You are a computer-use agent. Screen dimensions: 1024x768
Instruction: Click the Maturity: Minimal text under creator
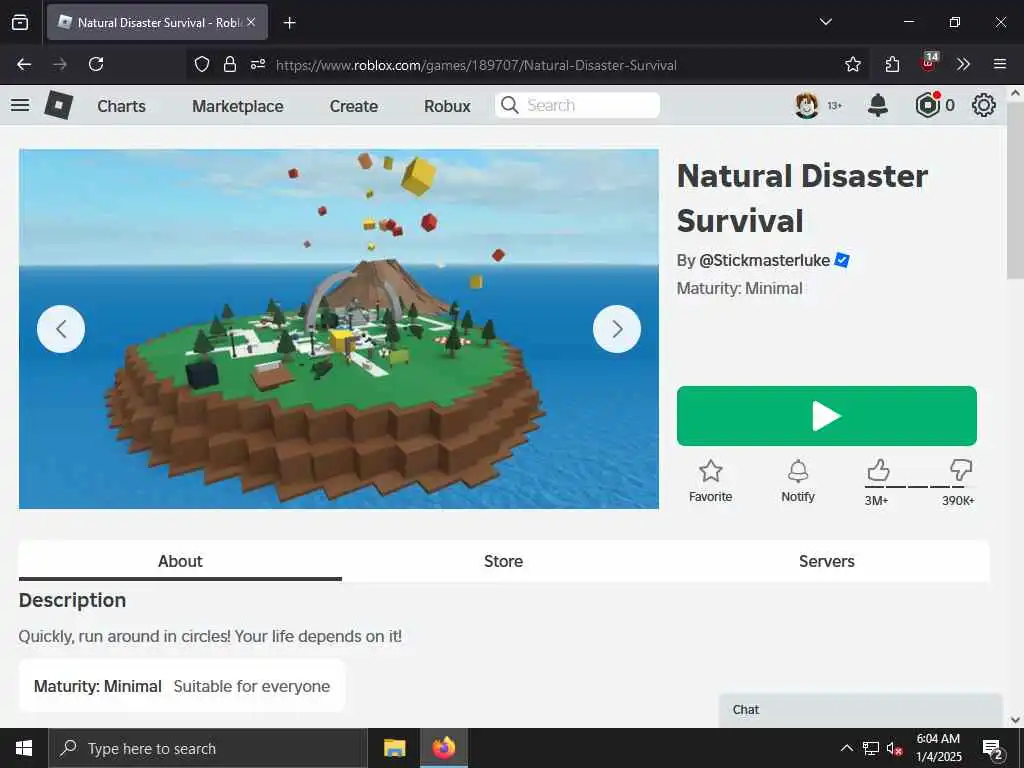pos(739,288)
